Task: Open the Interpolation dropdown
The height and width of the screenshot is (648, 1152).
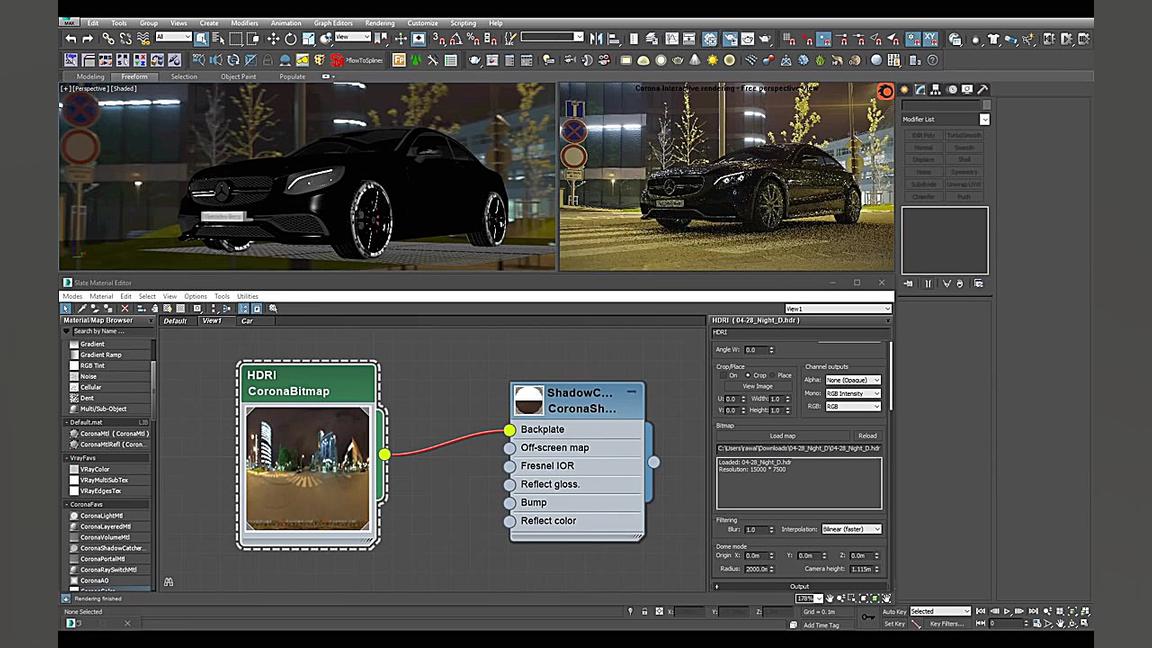Action: coord(851,529)
